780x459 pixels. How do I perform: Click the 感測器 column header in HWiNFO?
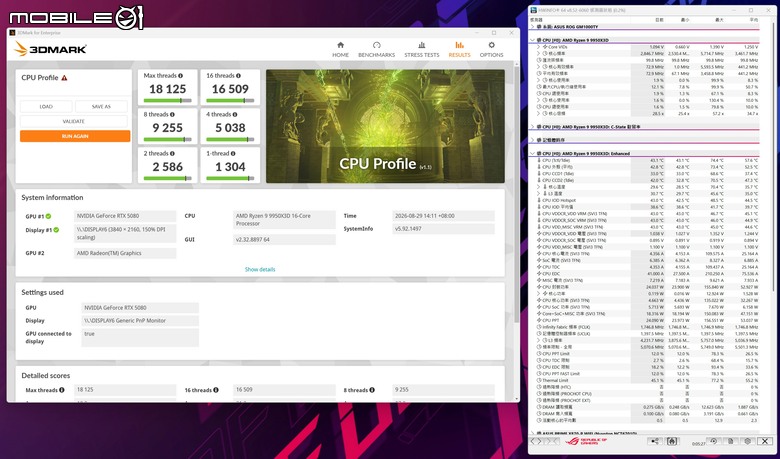537,20
